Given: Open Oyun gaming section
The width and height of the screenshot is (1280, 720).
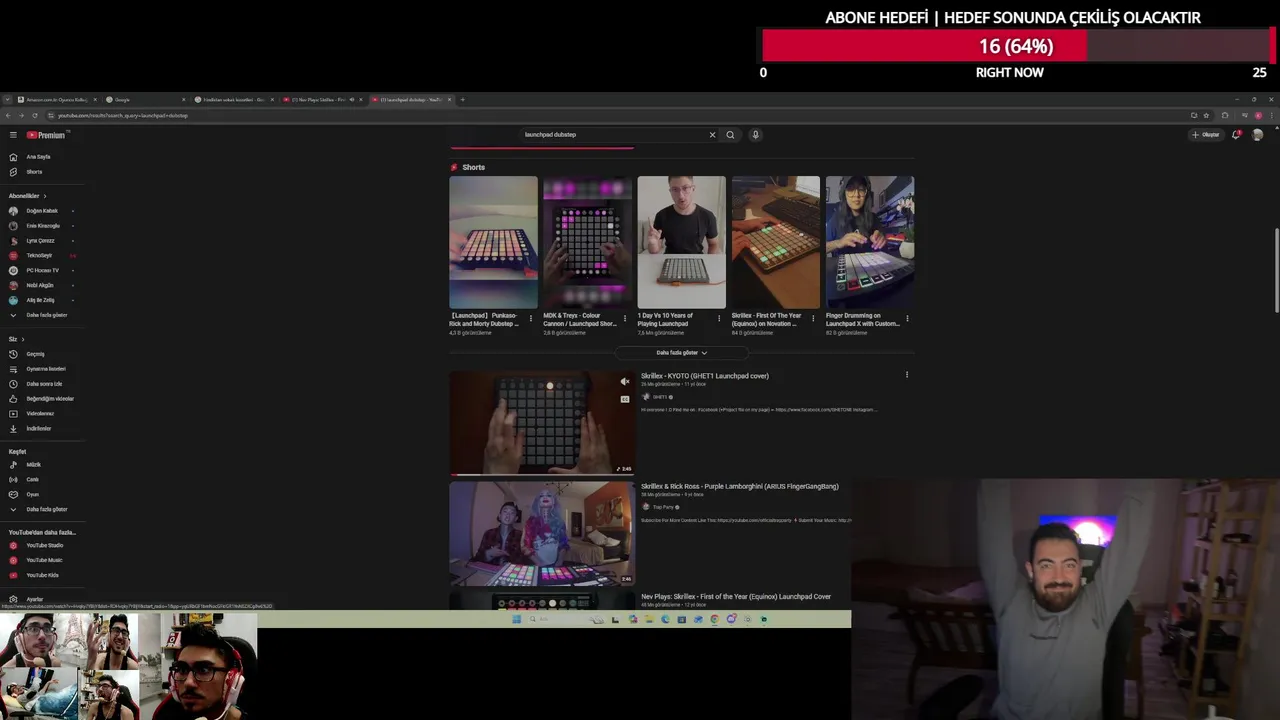Looking at the screenshot, I should coord(32,494).
